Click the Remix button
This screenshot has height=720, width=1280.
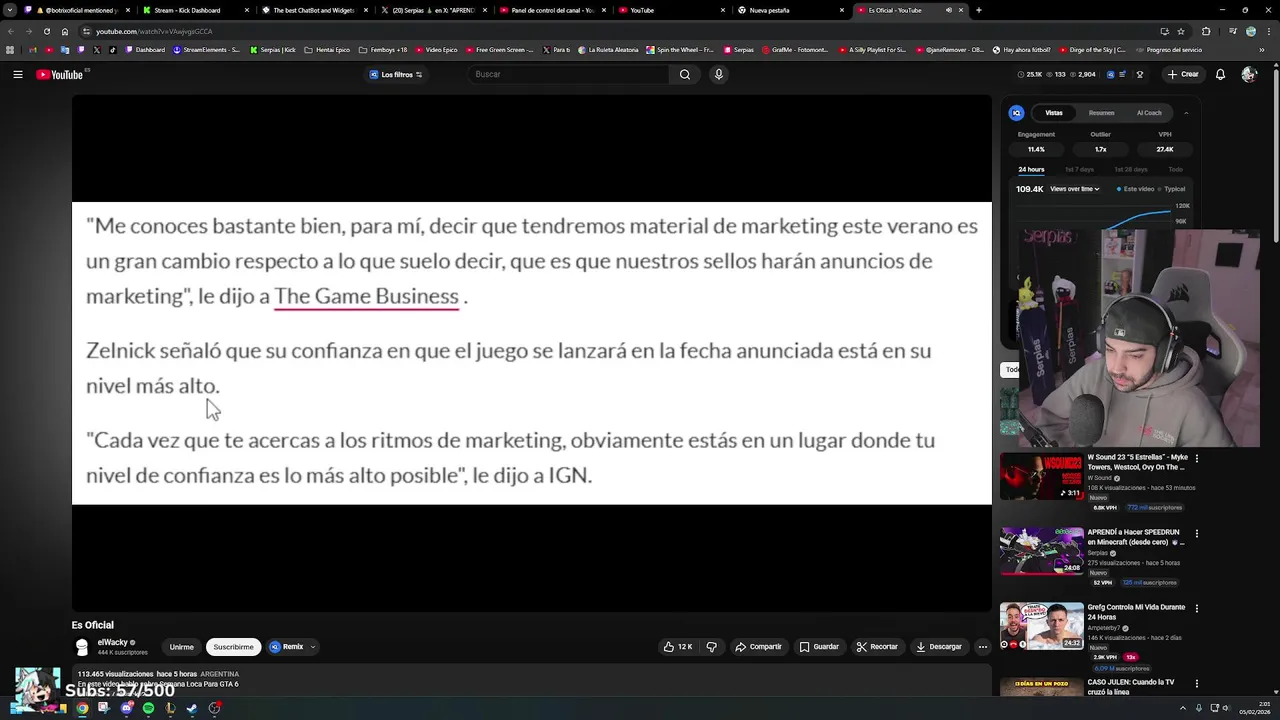click(287, 647)
